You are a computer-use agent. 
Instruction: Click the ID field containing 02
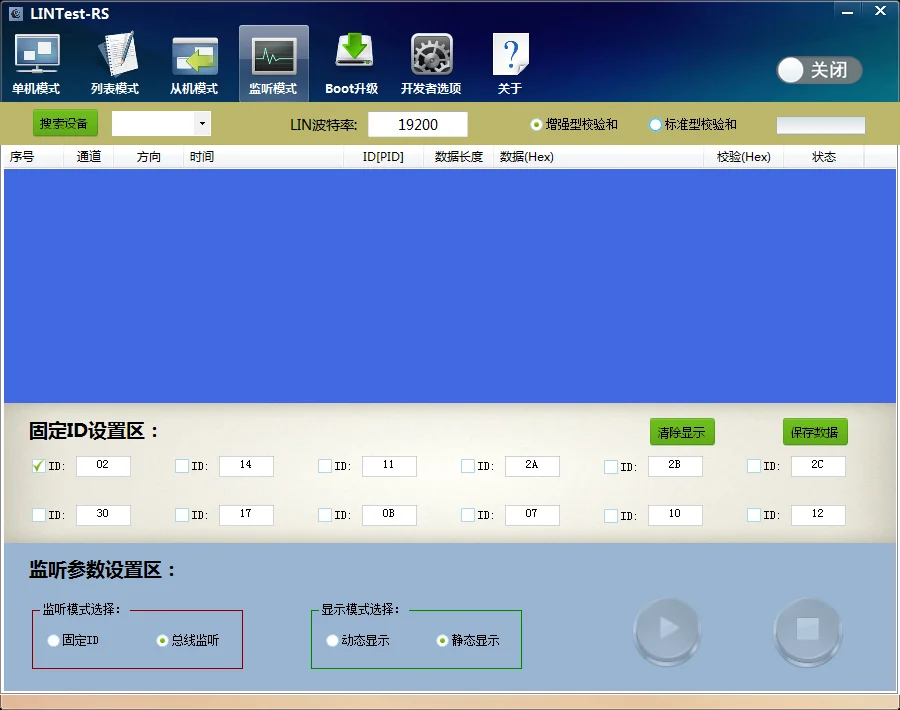(x=103, y=466)
